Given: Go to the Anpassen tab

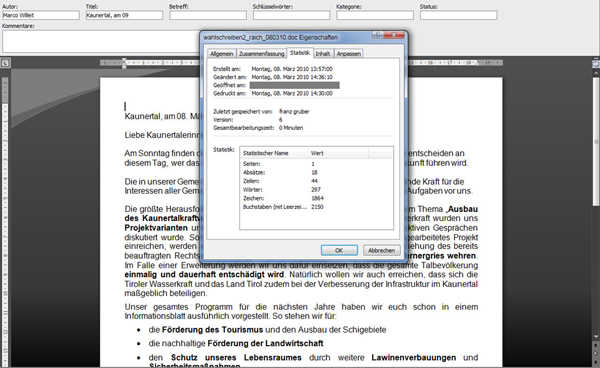Looking at the screenshot, I should point(349,54).
